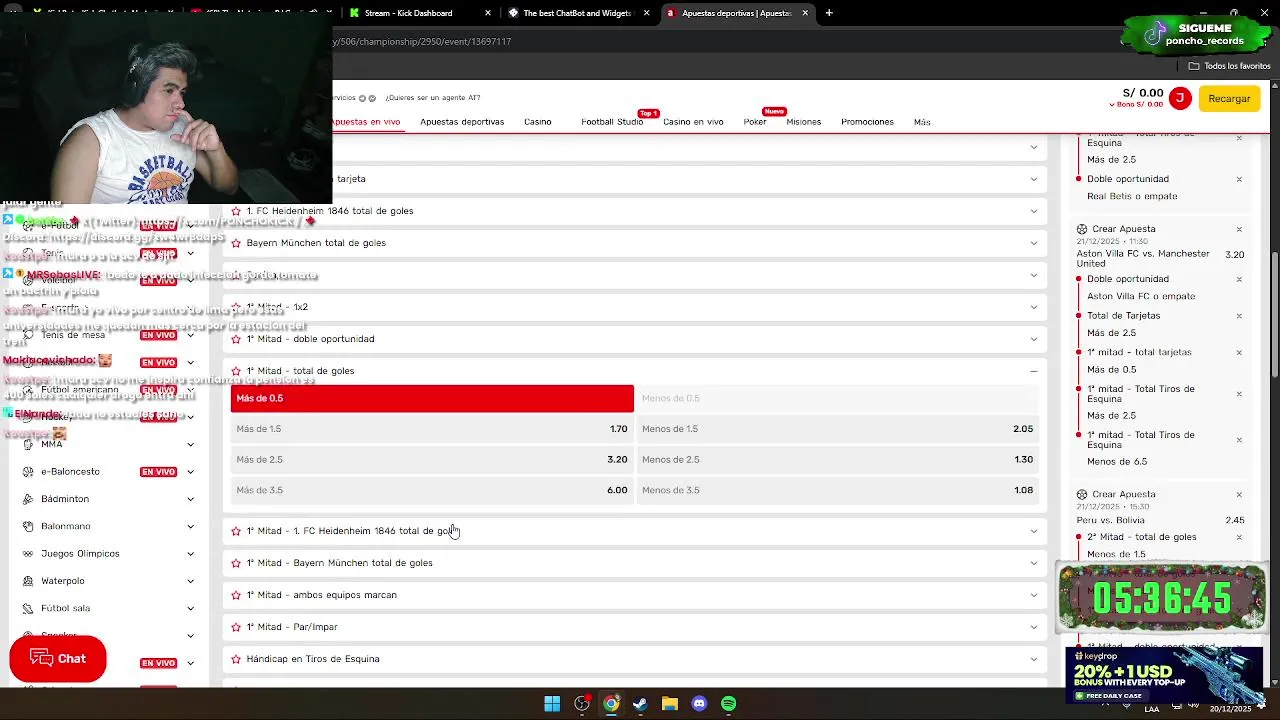The width and height of the screenshot is (1280, 720).
Task: Select 'Más de 1.5' odds 1.70
Action: click(x=432, y=429)
